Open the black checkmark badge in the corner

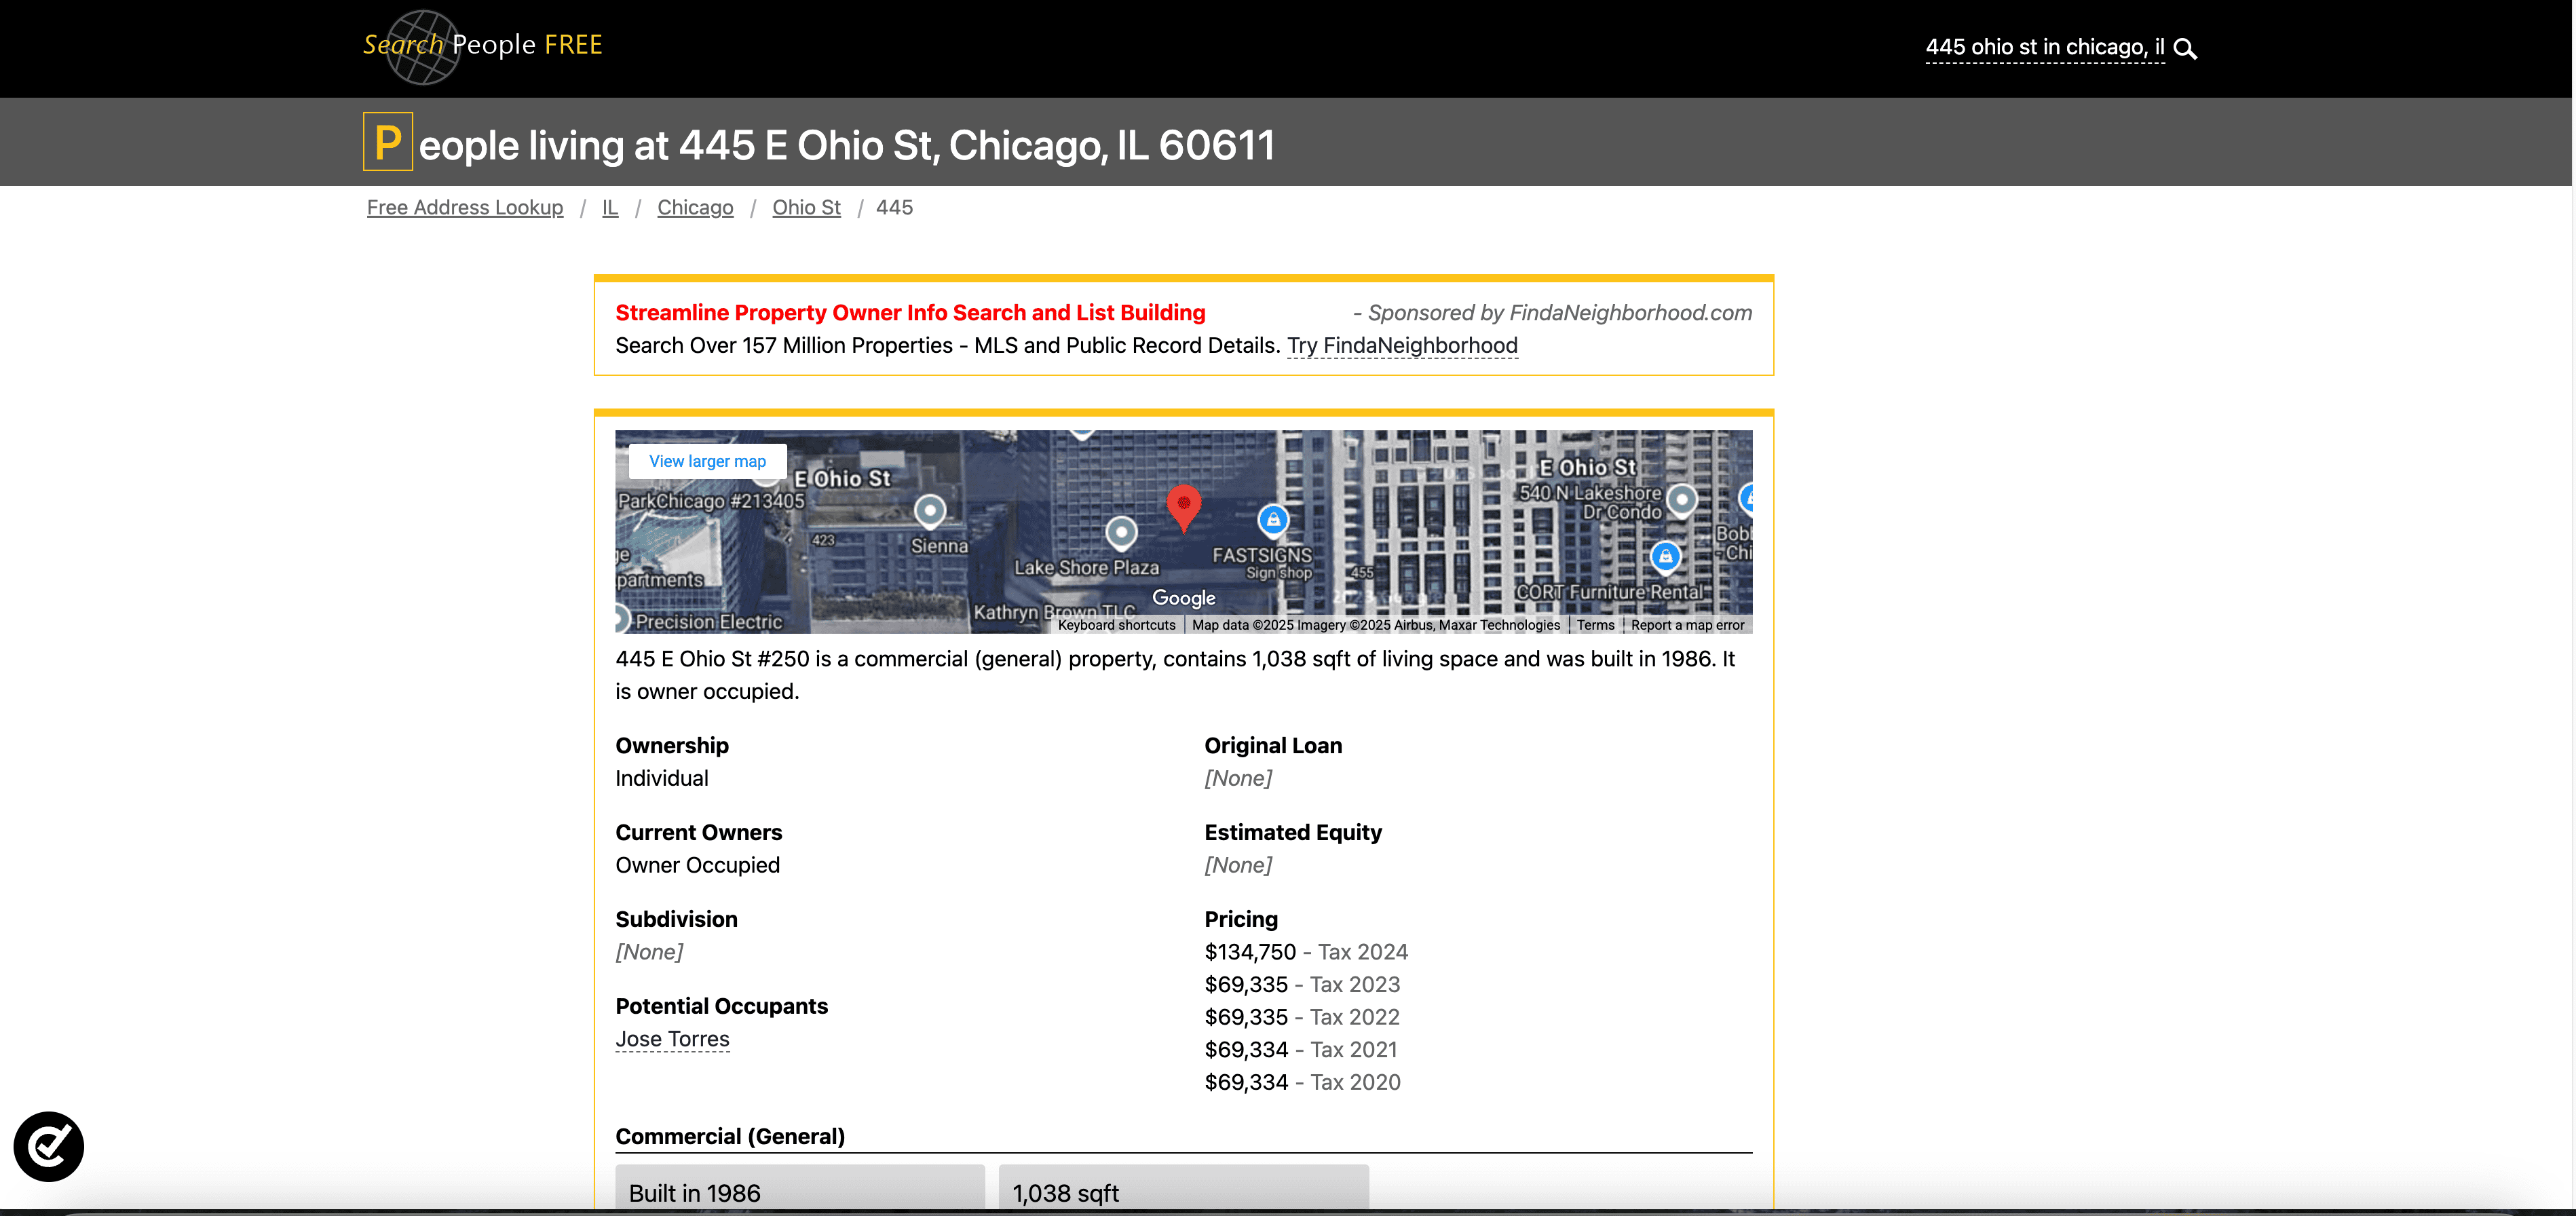pos(49,1146)
